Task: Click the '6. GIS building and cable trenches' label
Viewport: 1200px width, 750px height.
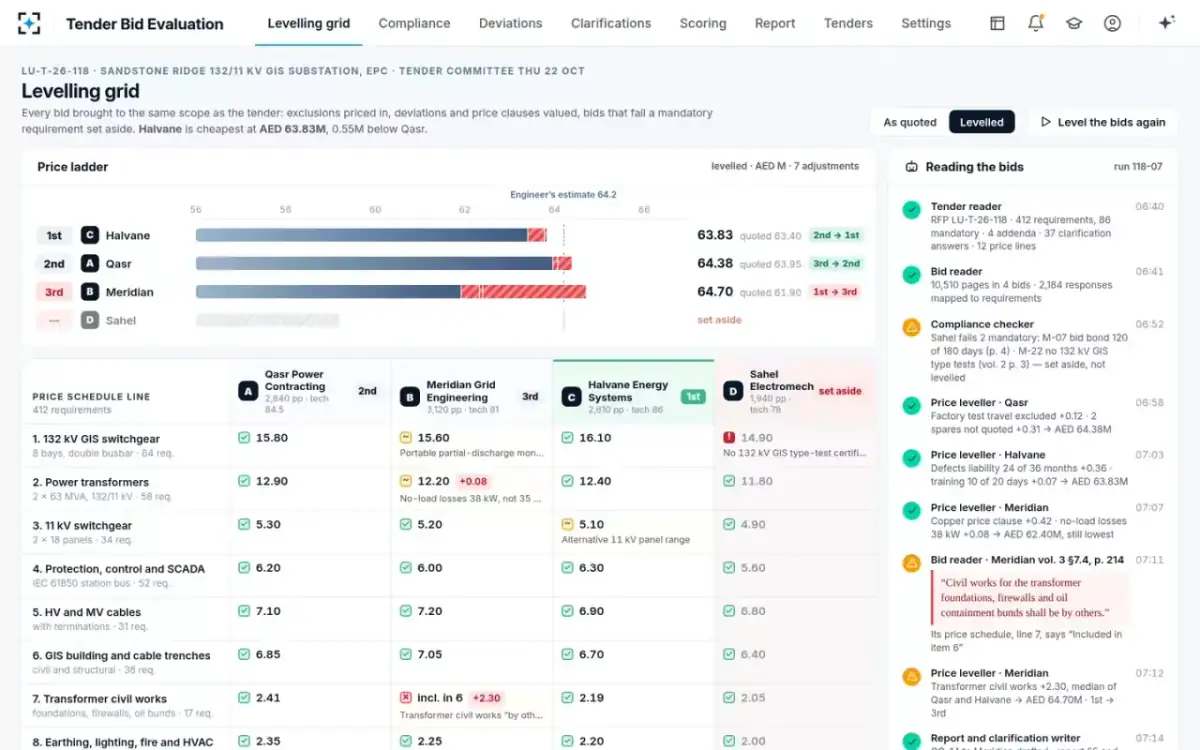Action: pyautogui.click(x=121, y=656)
